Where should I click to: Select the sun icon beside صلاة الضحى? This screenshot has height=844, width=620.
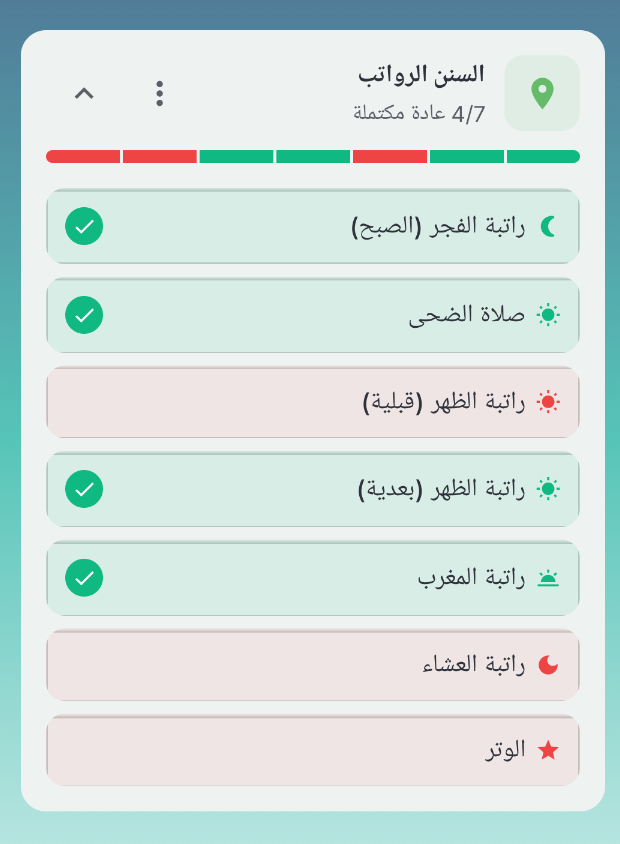pos(549,314)
